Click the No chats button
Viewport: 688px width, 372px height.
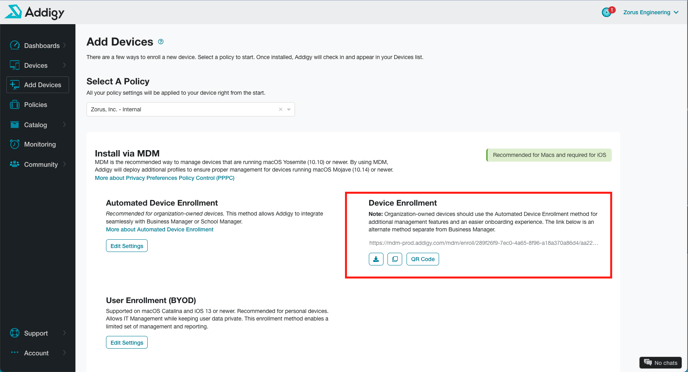pyautogui.click(x=660, y=362)
